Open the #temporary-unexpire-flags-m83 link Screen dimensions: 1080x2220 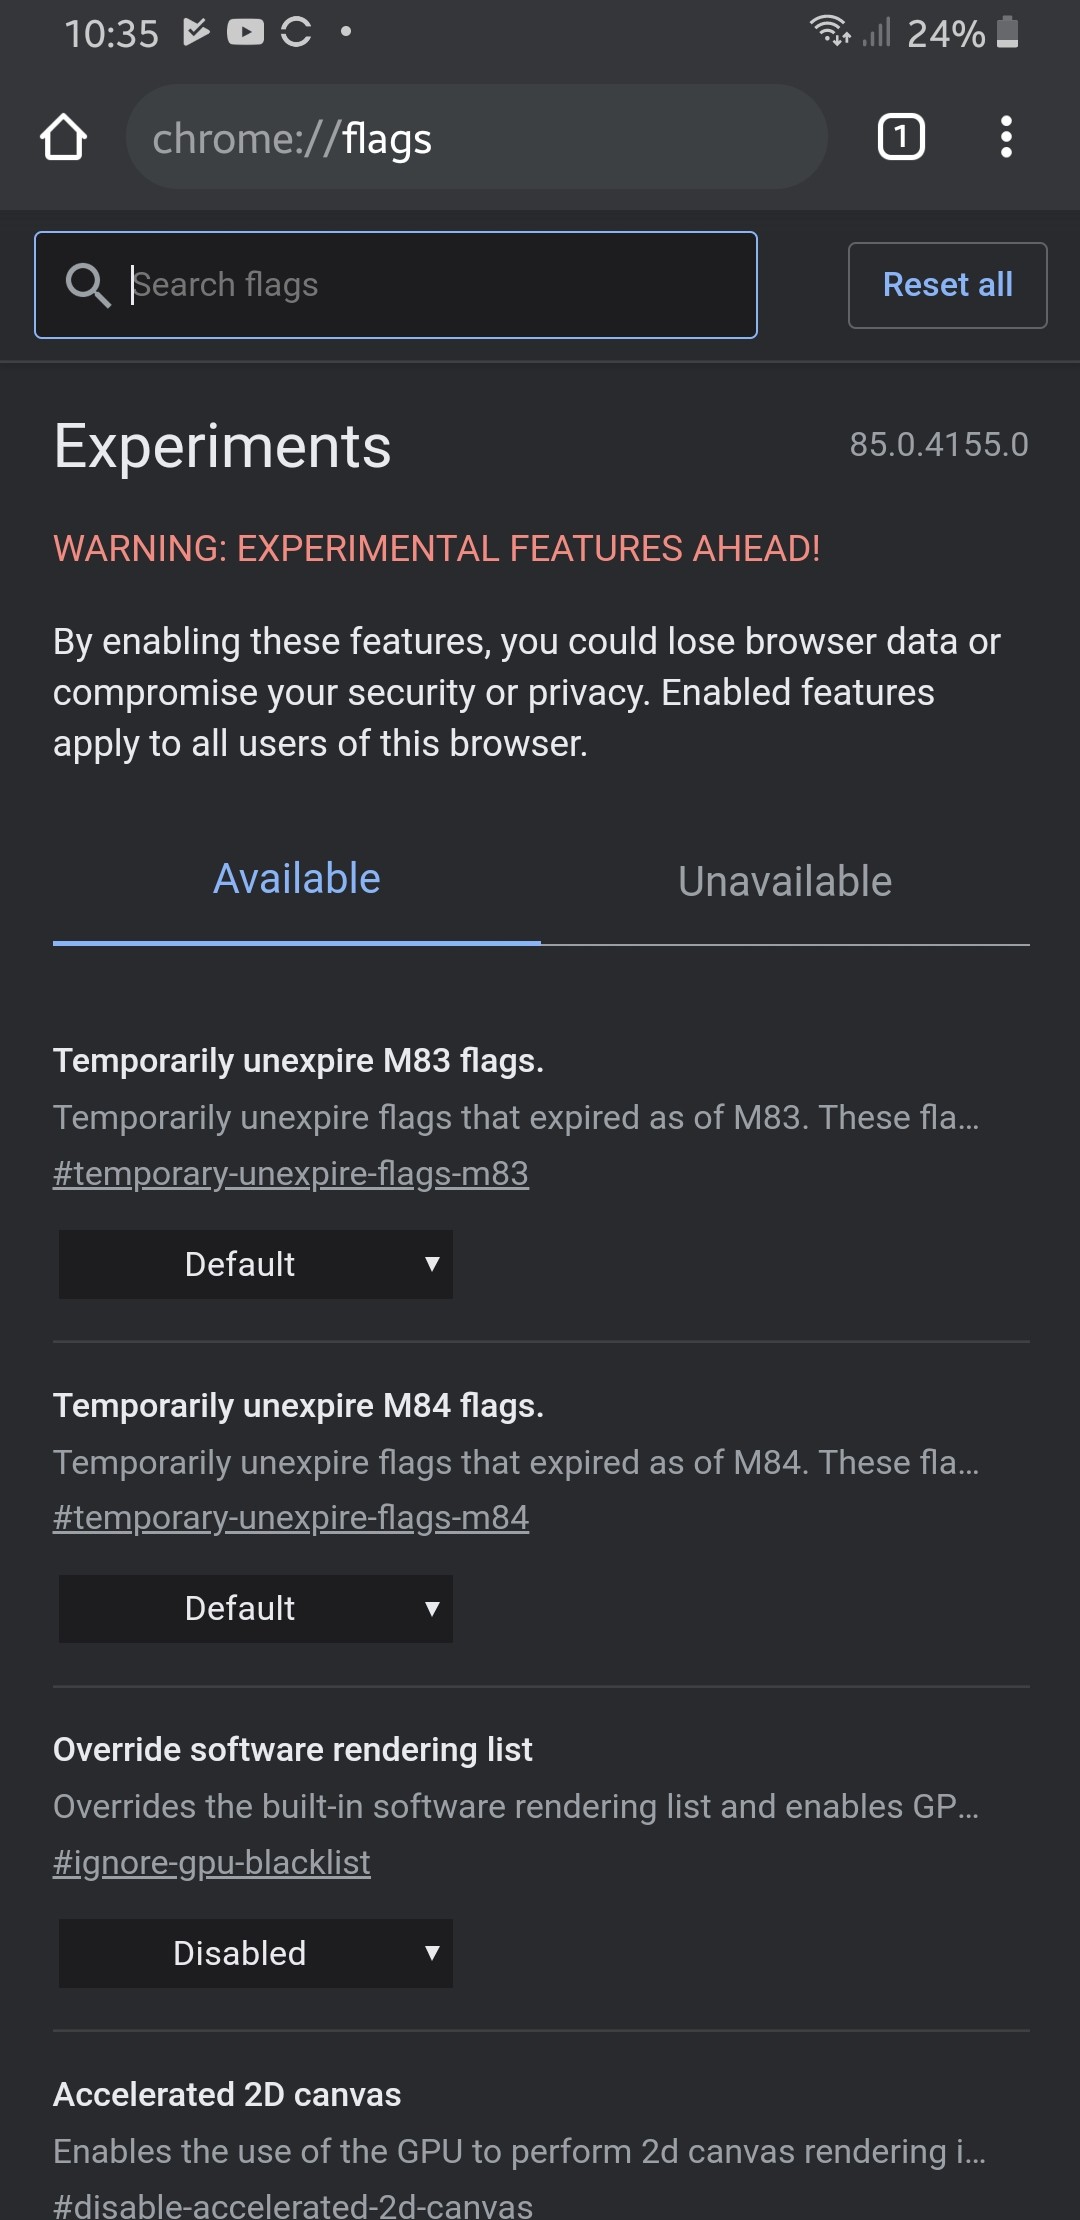[x=291, y=1173]
